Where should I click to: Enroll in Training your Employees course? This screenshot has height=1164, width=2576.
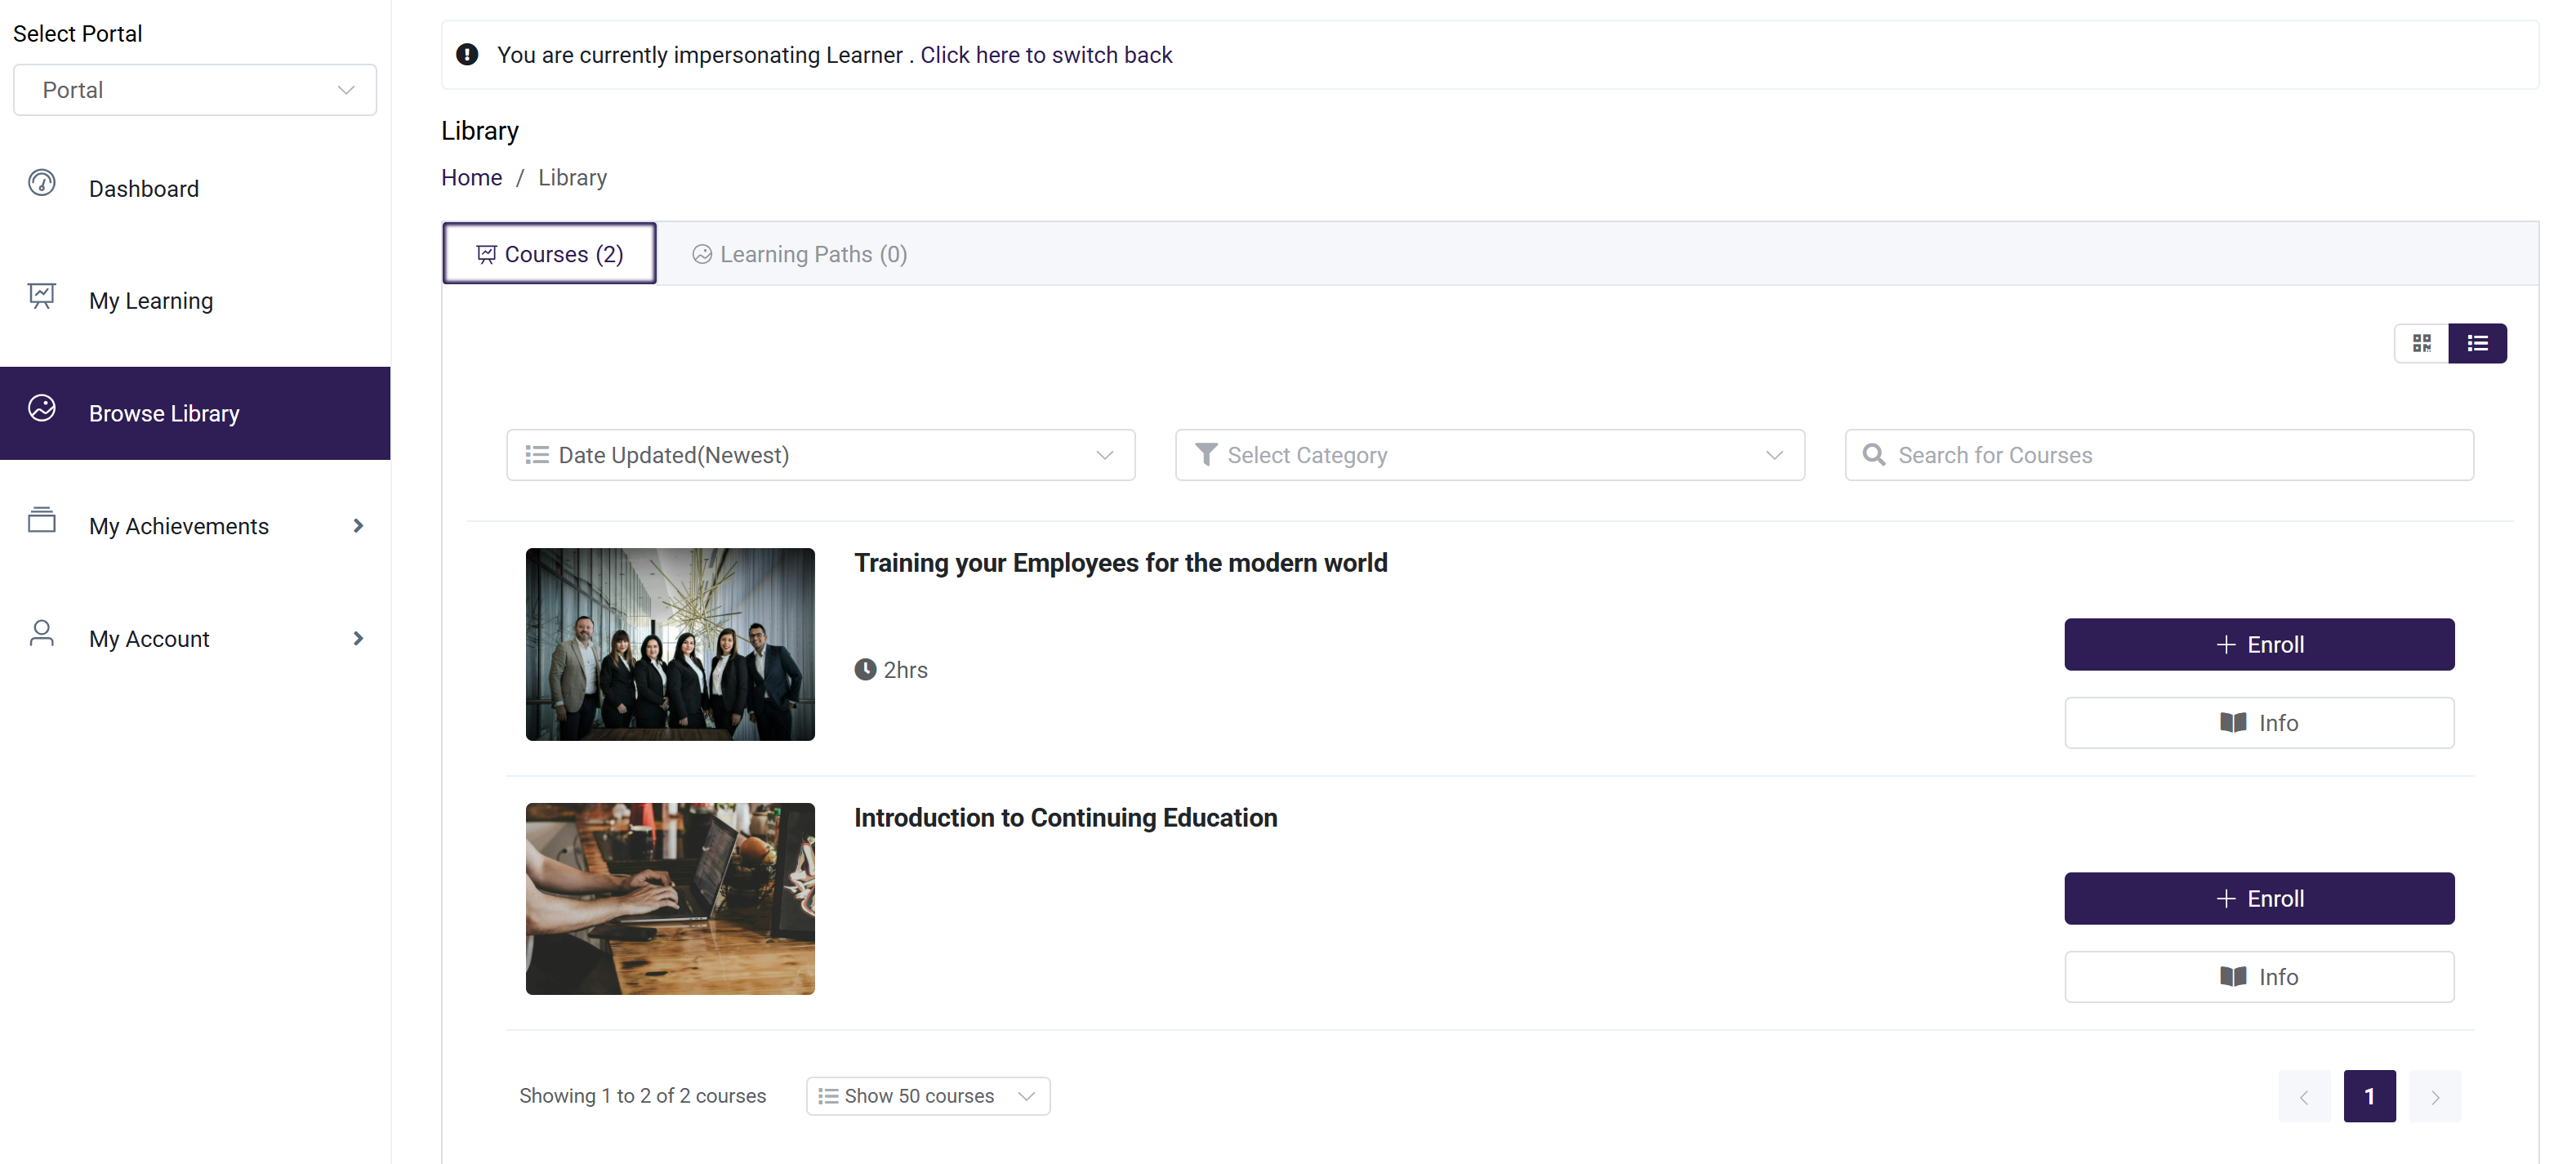tap(2258, 645)
